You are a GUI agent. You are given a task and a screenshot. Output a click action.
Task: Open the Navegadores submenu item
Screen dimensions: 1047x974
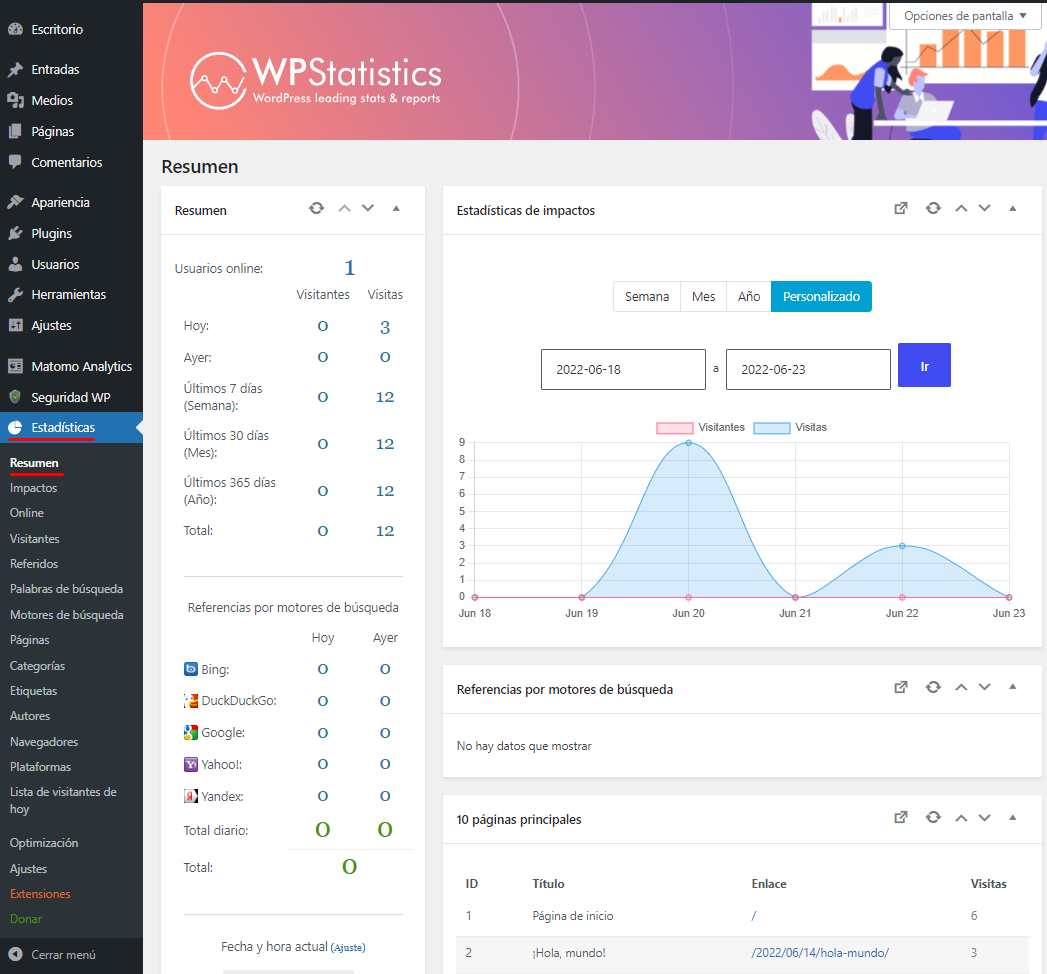(x=44, y=742)
